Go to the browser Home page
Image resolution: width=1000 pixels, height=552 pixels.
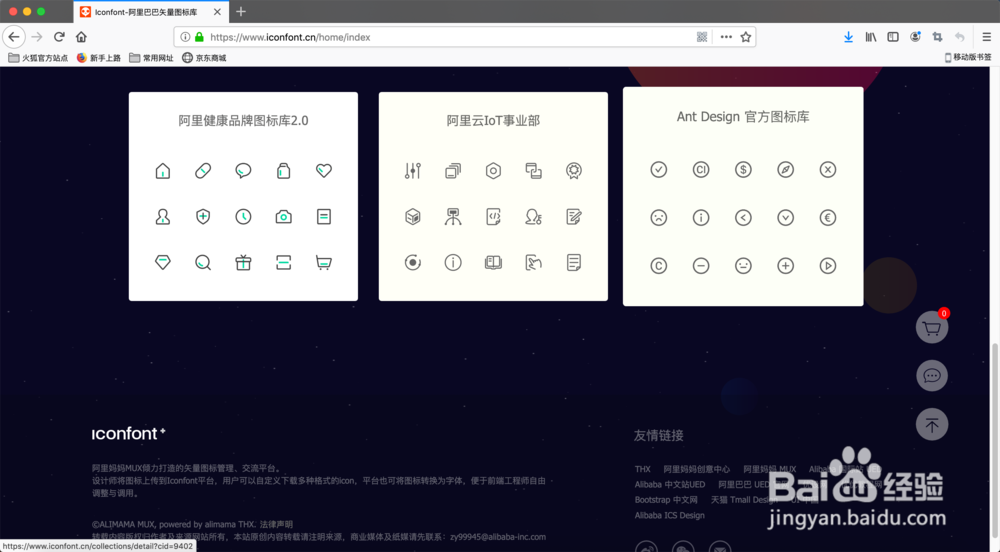(x=81, y=37)
